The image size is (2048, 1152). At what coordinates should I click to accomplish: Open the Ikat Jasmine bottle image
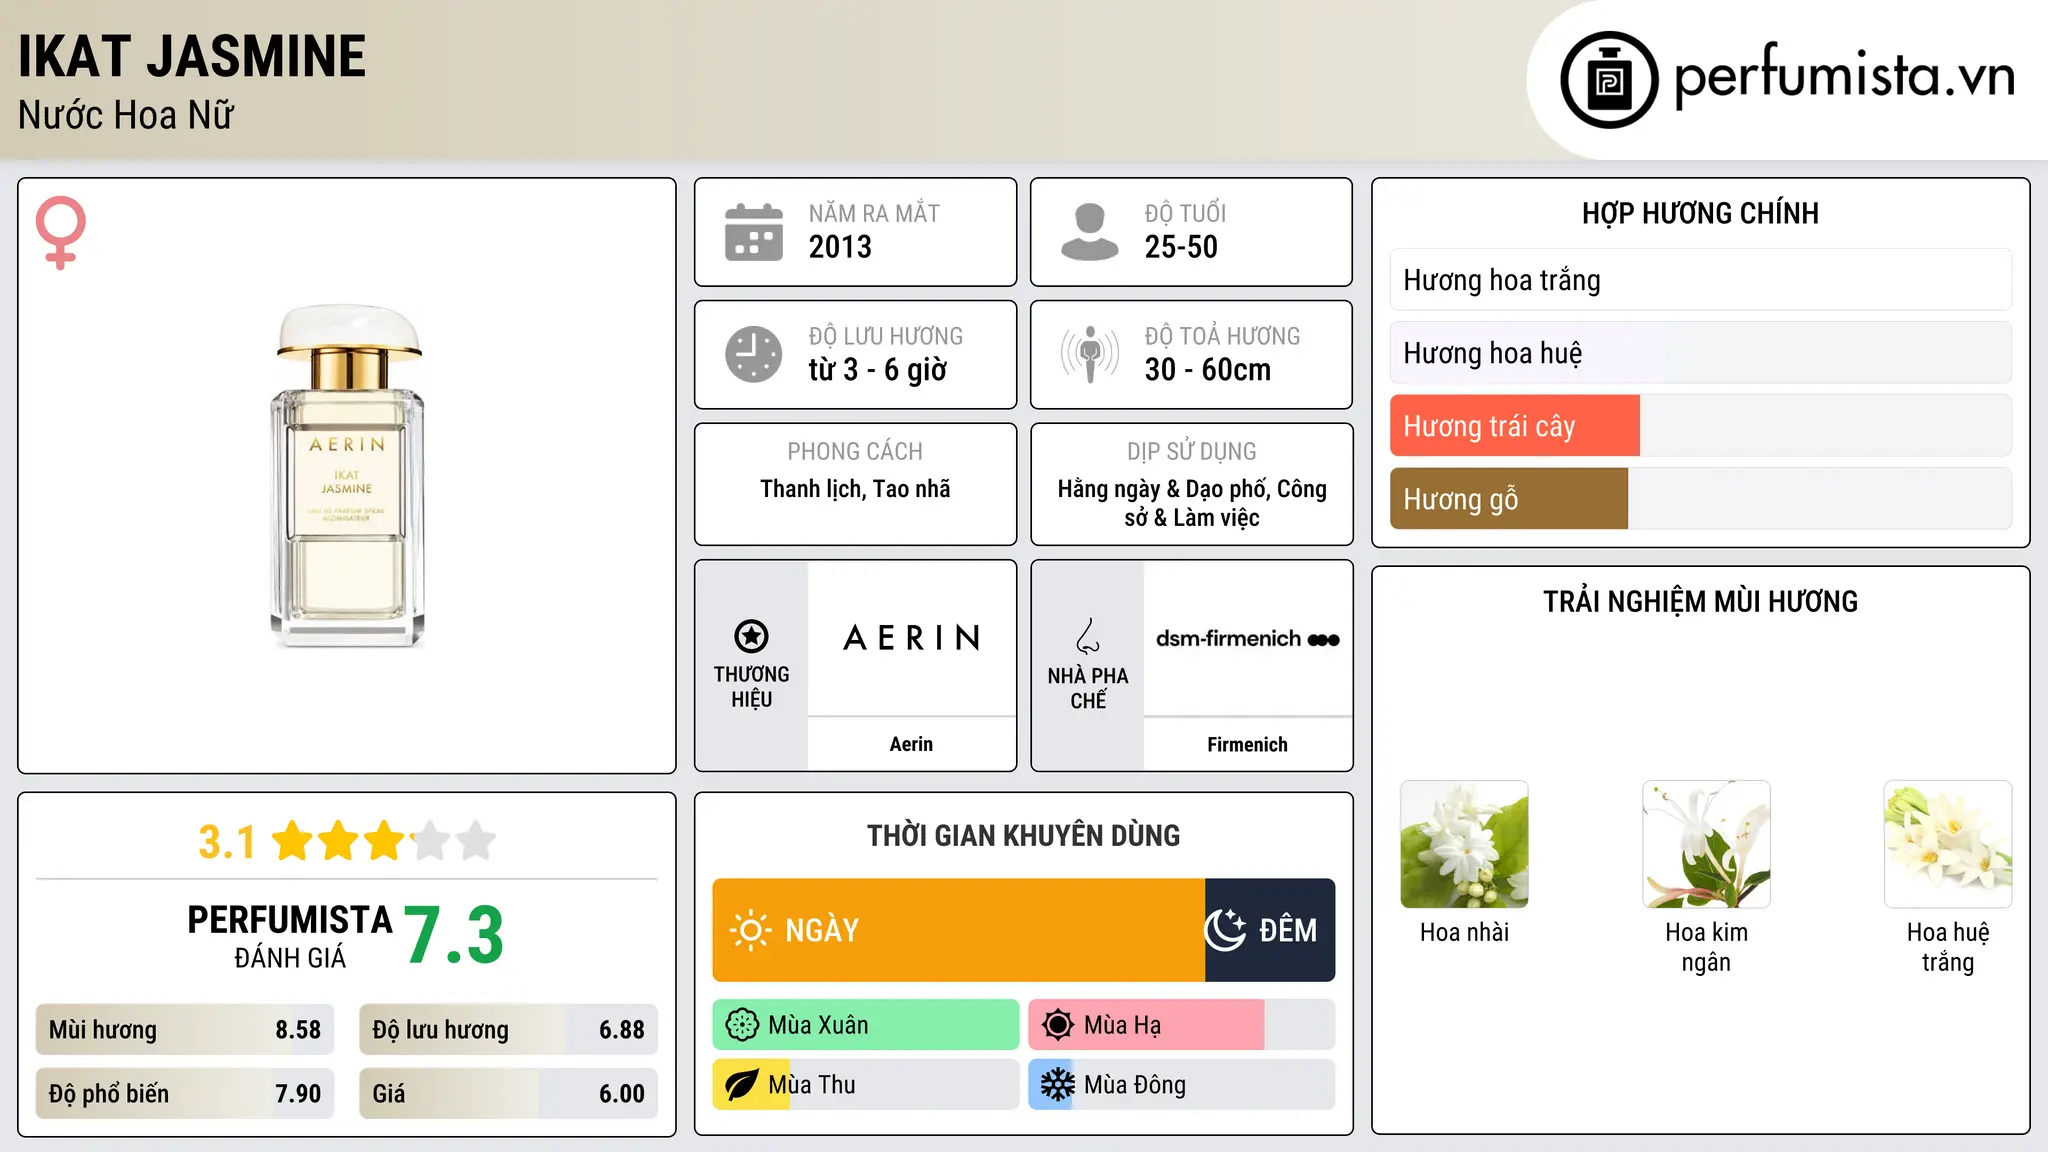(x=347, y=476)
